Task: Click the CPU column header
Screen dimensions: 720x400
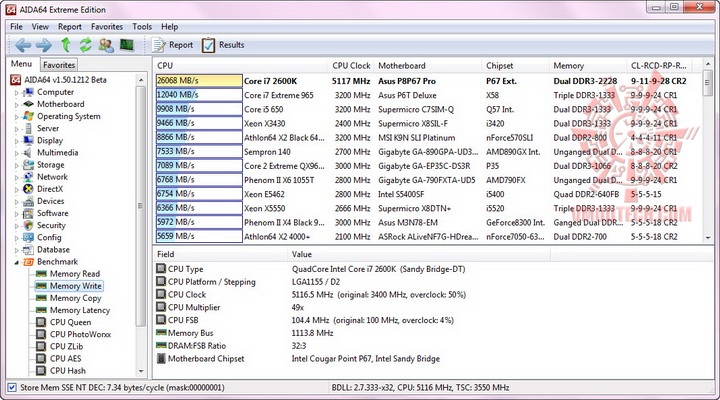Action: pos(240,66)
